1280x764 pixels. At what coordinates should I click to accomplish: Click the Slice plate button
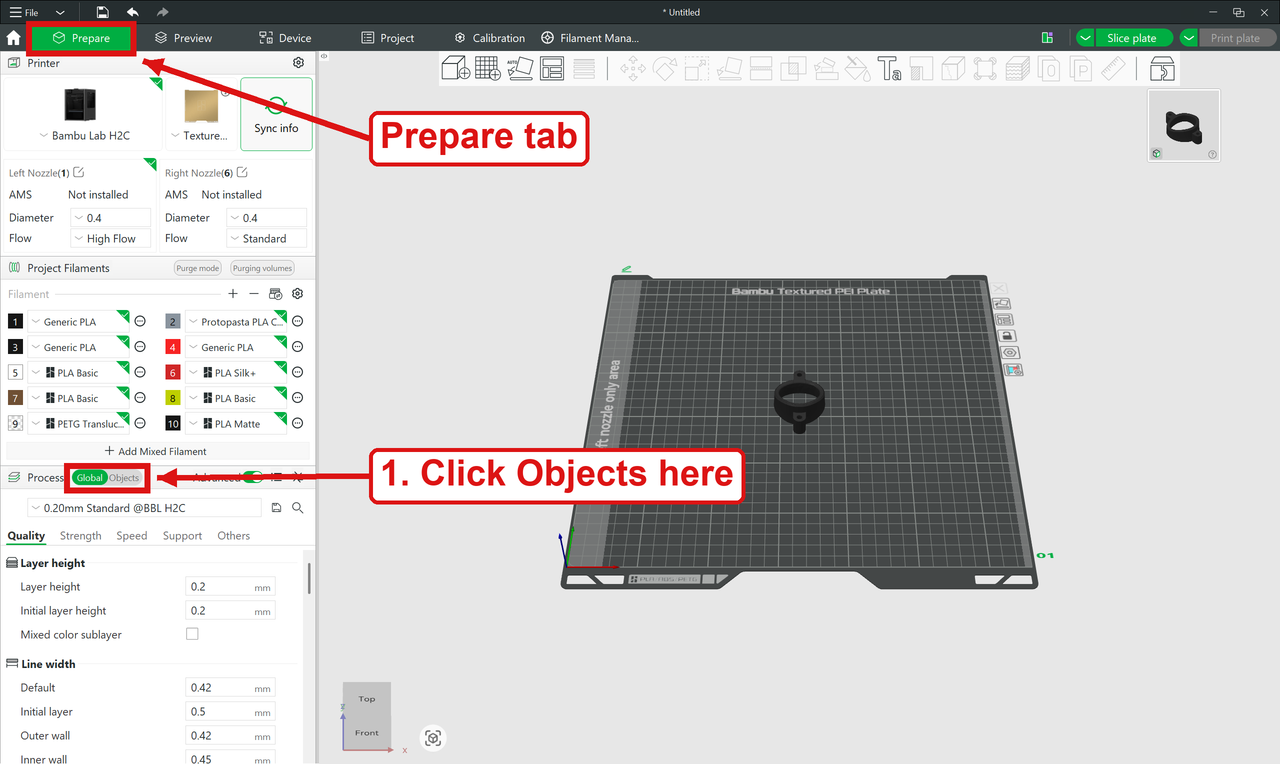pyautogui.click(x=1132, y=38)
